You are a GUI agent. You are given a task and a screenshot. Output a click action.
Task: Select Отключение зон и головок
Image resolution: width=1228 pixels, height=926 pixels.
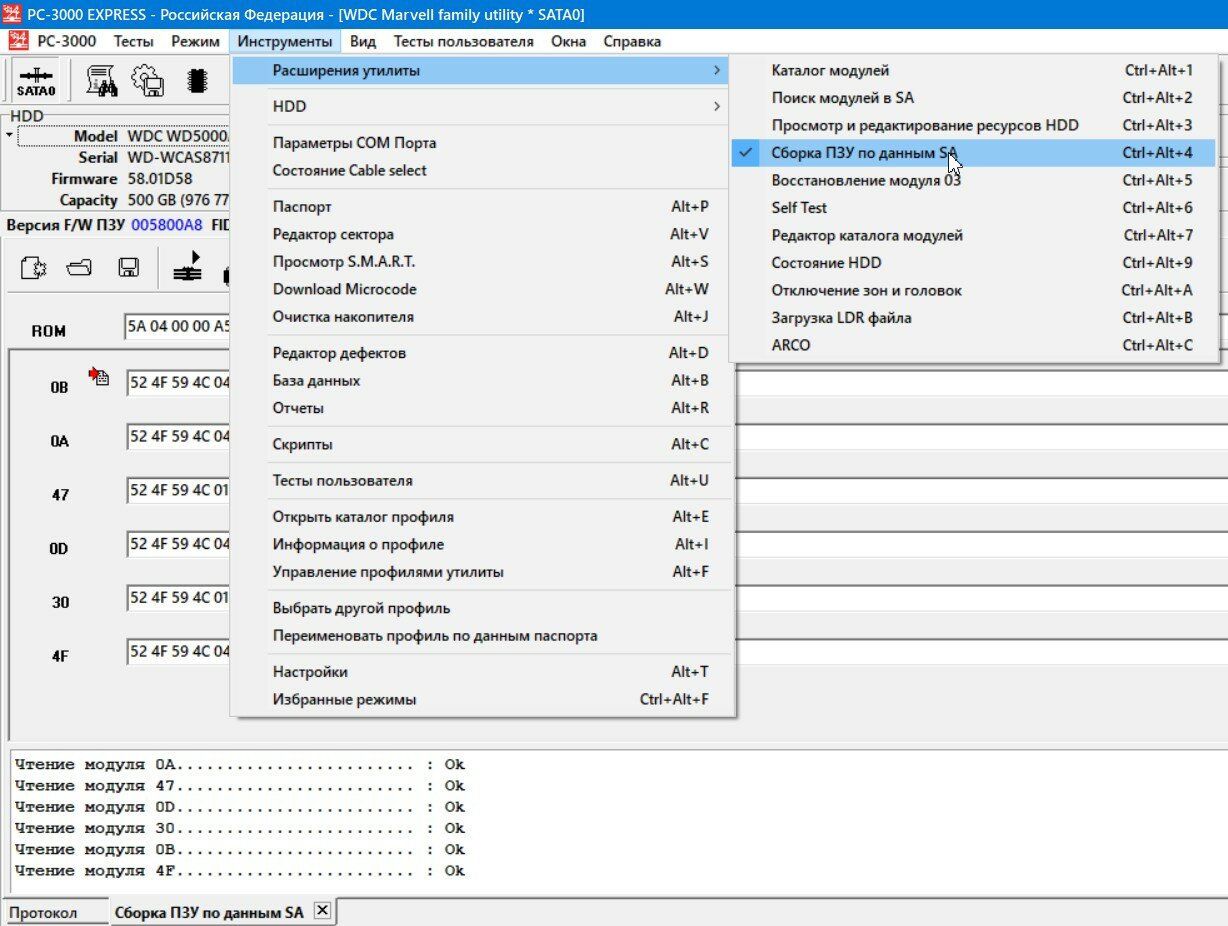(x=973, y=290)
